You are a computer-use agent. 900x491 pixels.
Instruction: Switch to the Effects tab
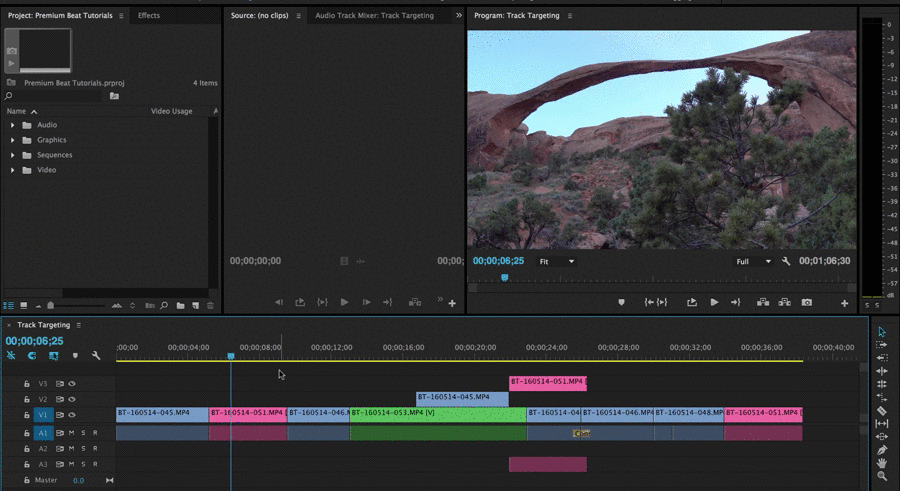[x=149, y=16]
